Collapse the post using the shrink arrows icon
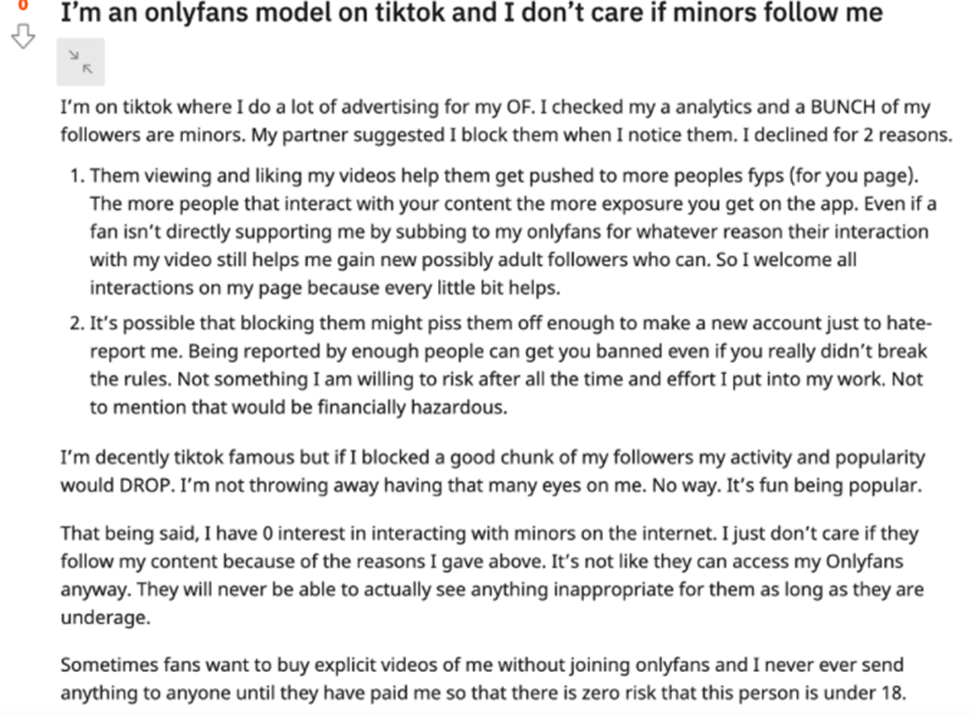The width and height of the screenshot is (975, 716). (81, 62)
